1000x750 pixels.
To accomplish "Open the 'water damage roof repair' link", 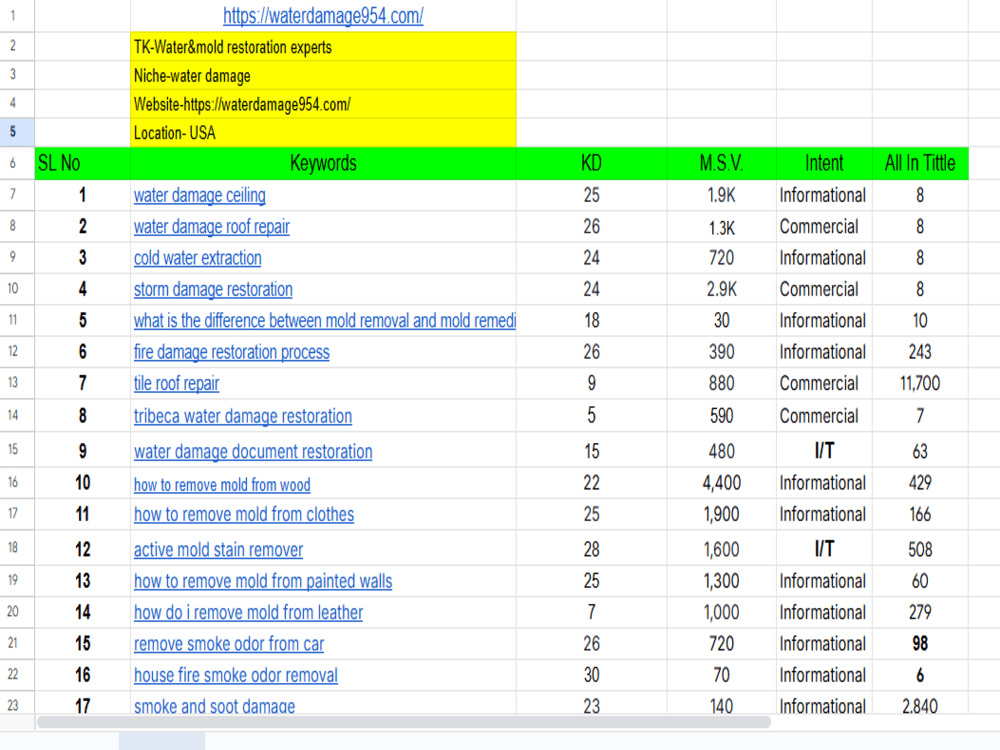I will pyautogui.click(x=212, y=226).
